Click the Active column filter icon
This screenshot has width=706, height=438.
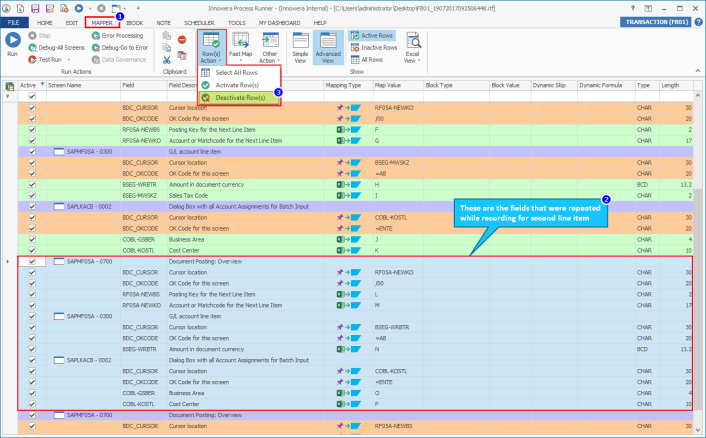[x=43, y=86]
